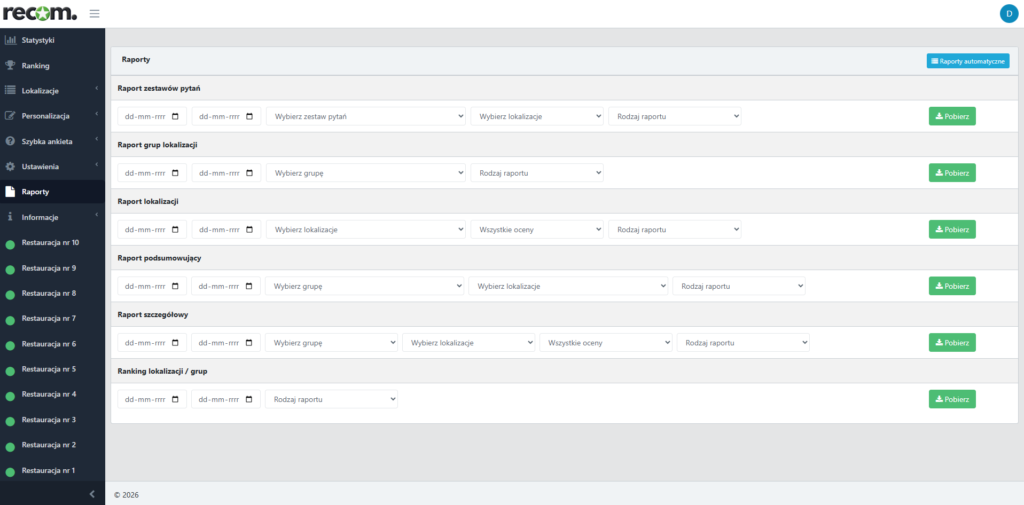Click the Statystyki bar chart icon
This screenshot has height=505, width=1024.
pyautogui.click(x=11, y=40)
